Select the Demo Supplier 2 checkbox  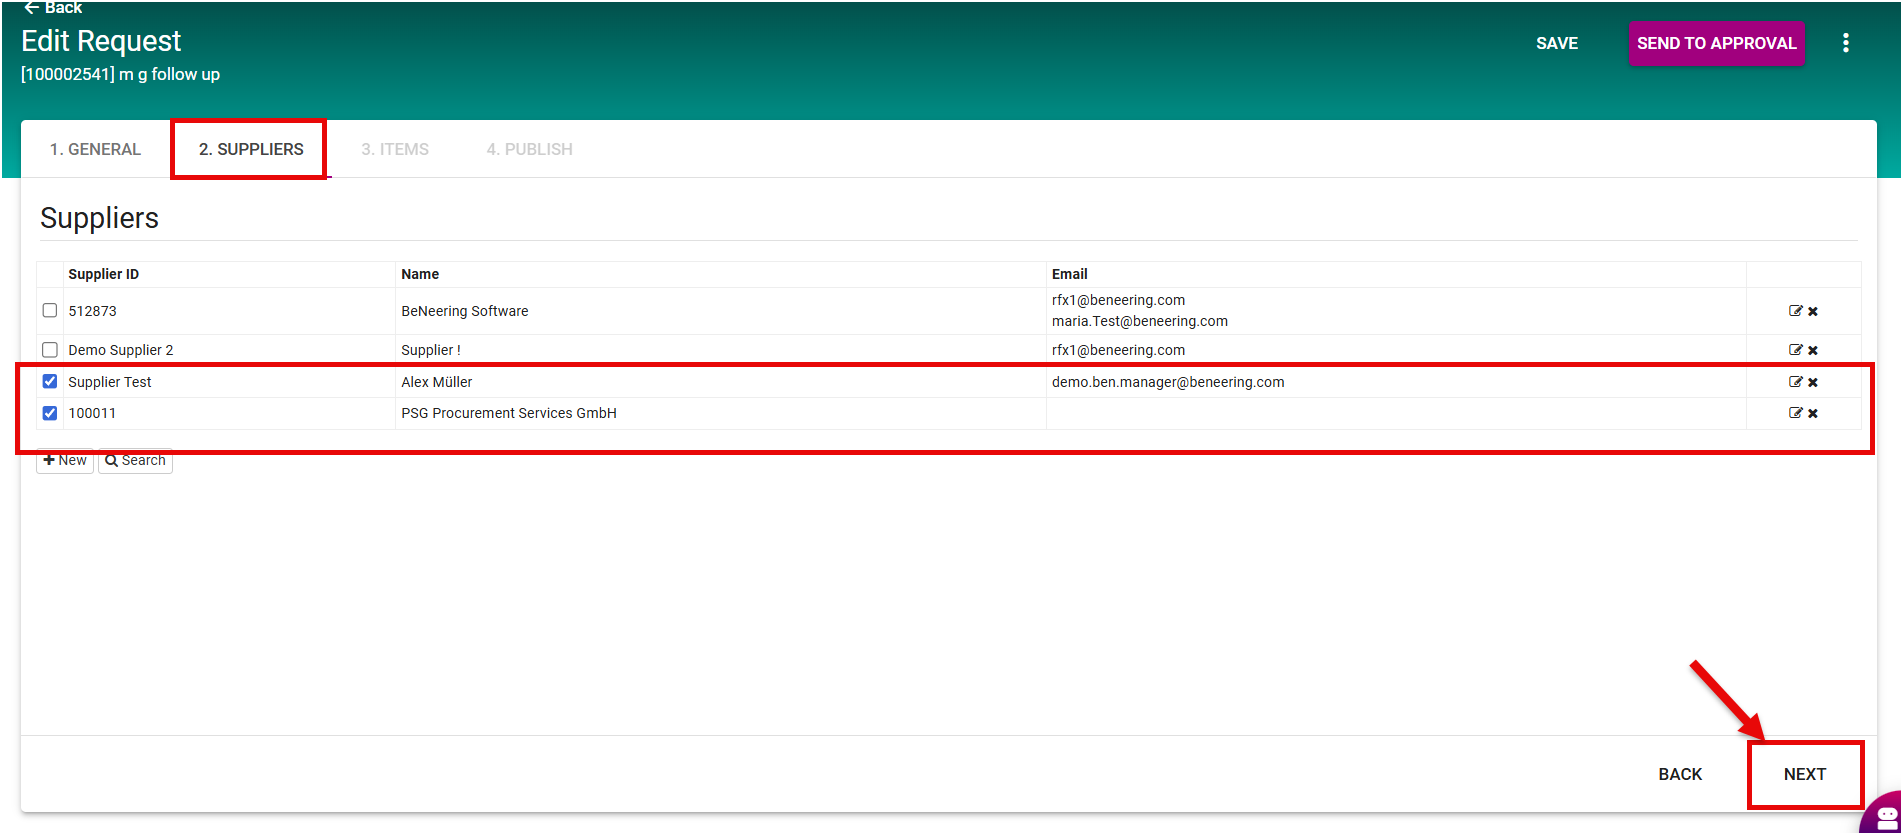coord(50,350)
